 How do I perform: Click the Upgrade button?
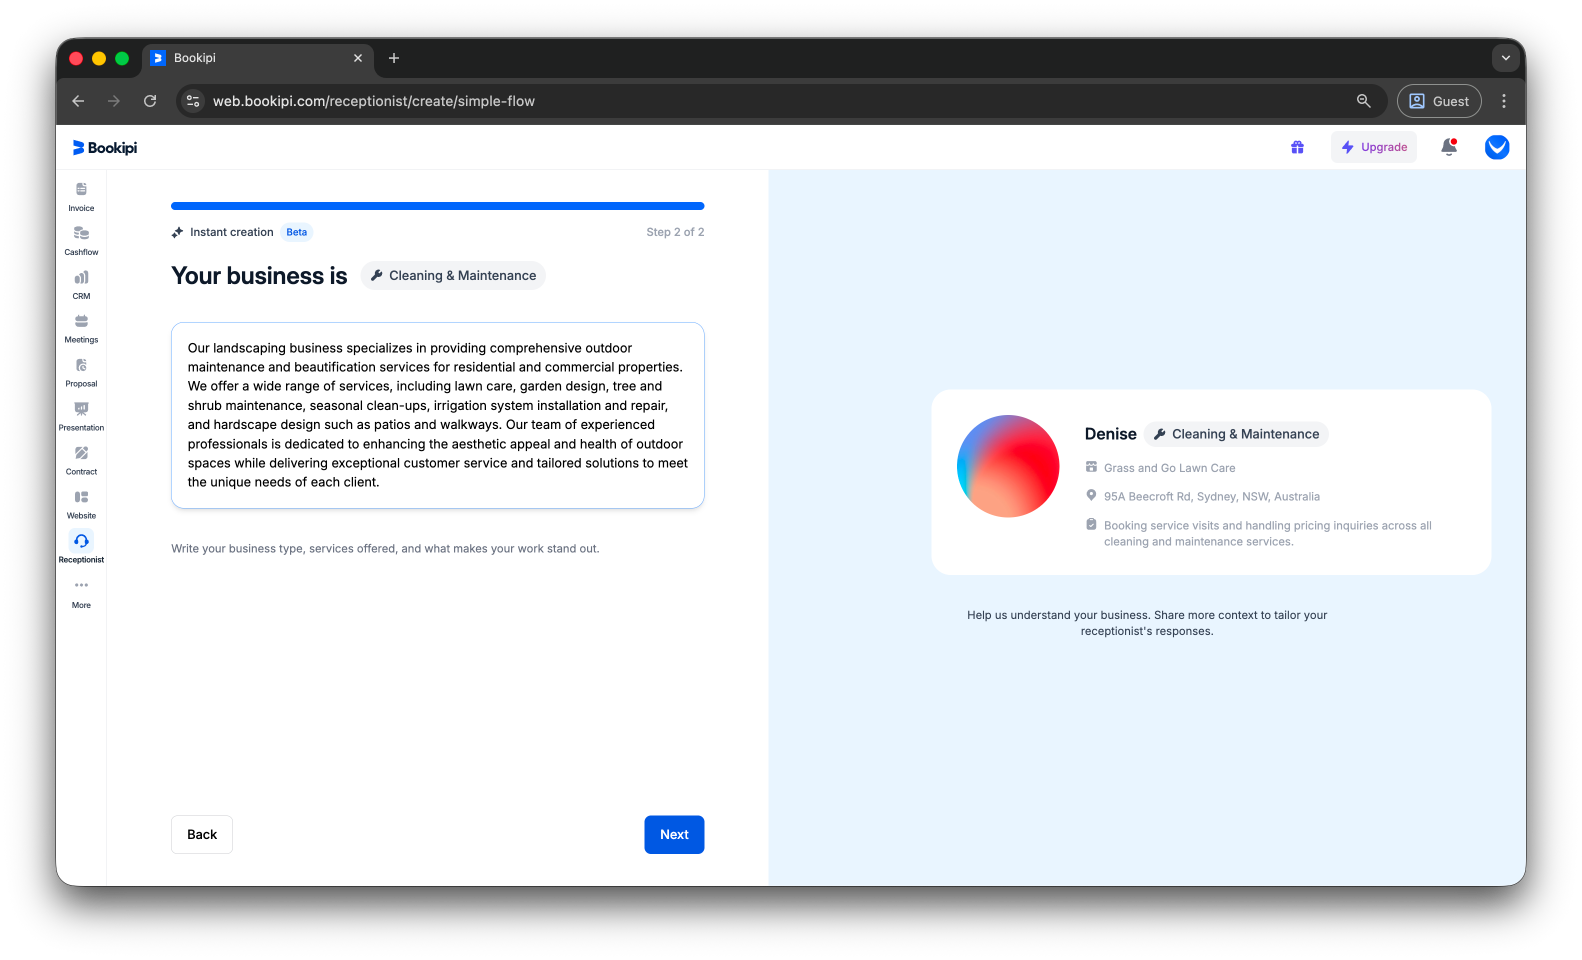click(1374, 147)
